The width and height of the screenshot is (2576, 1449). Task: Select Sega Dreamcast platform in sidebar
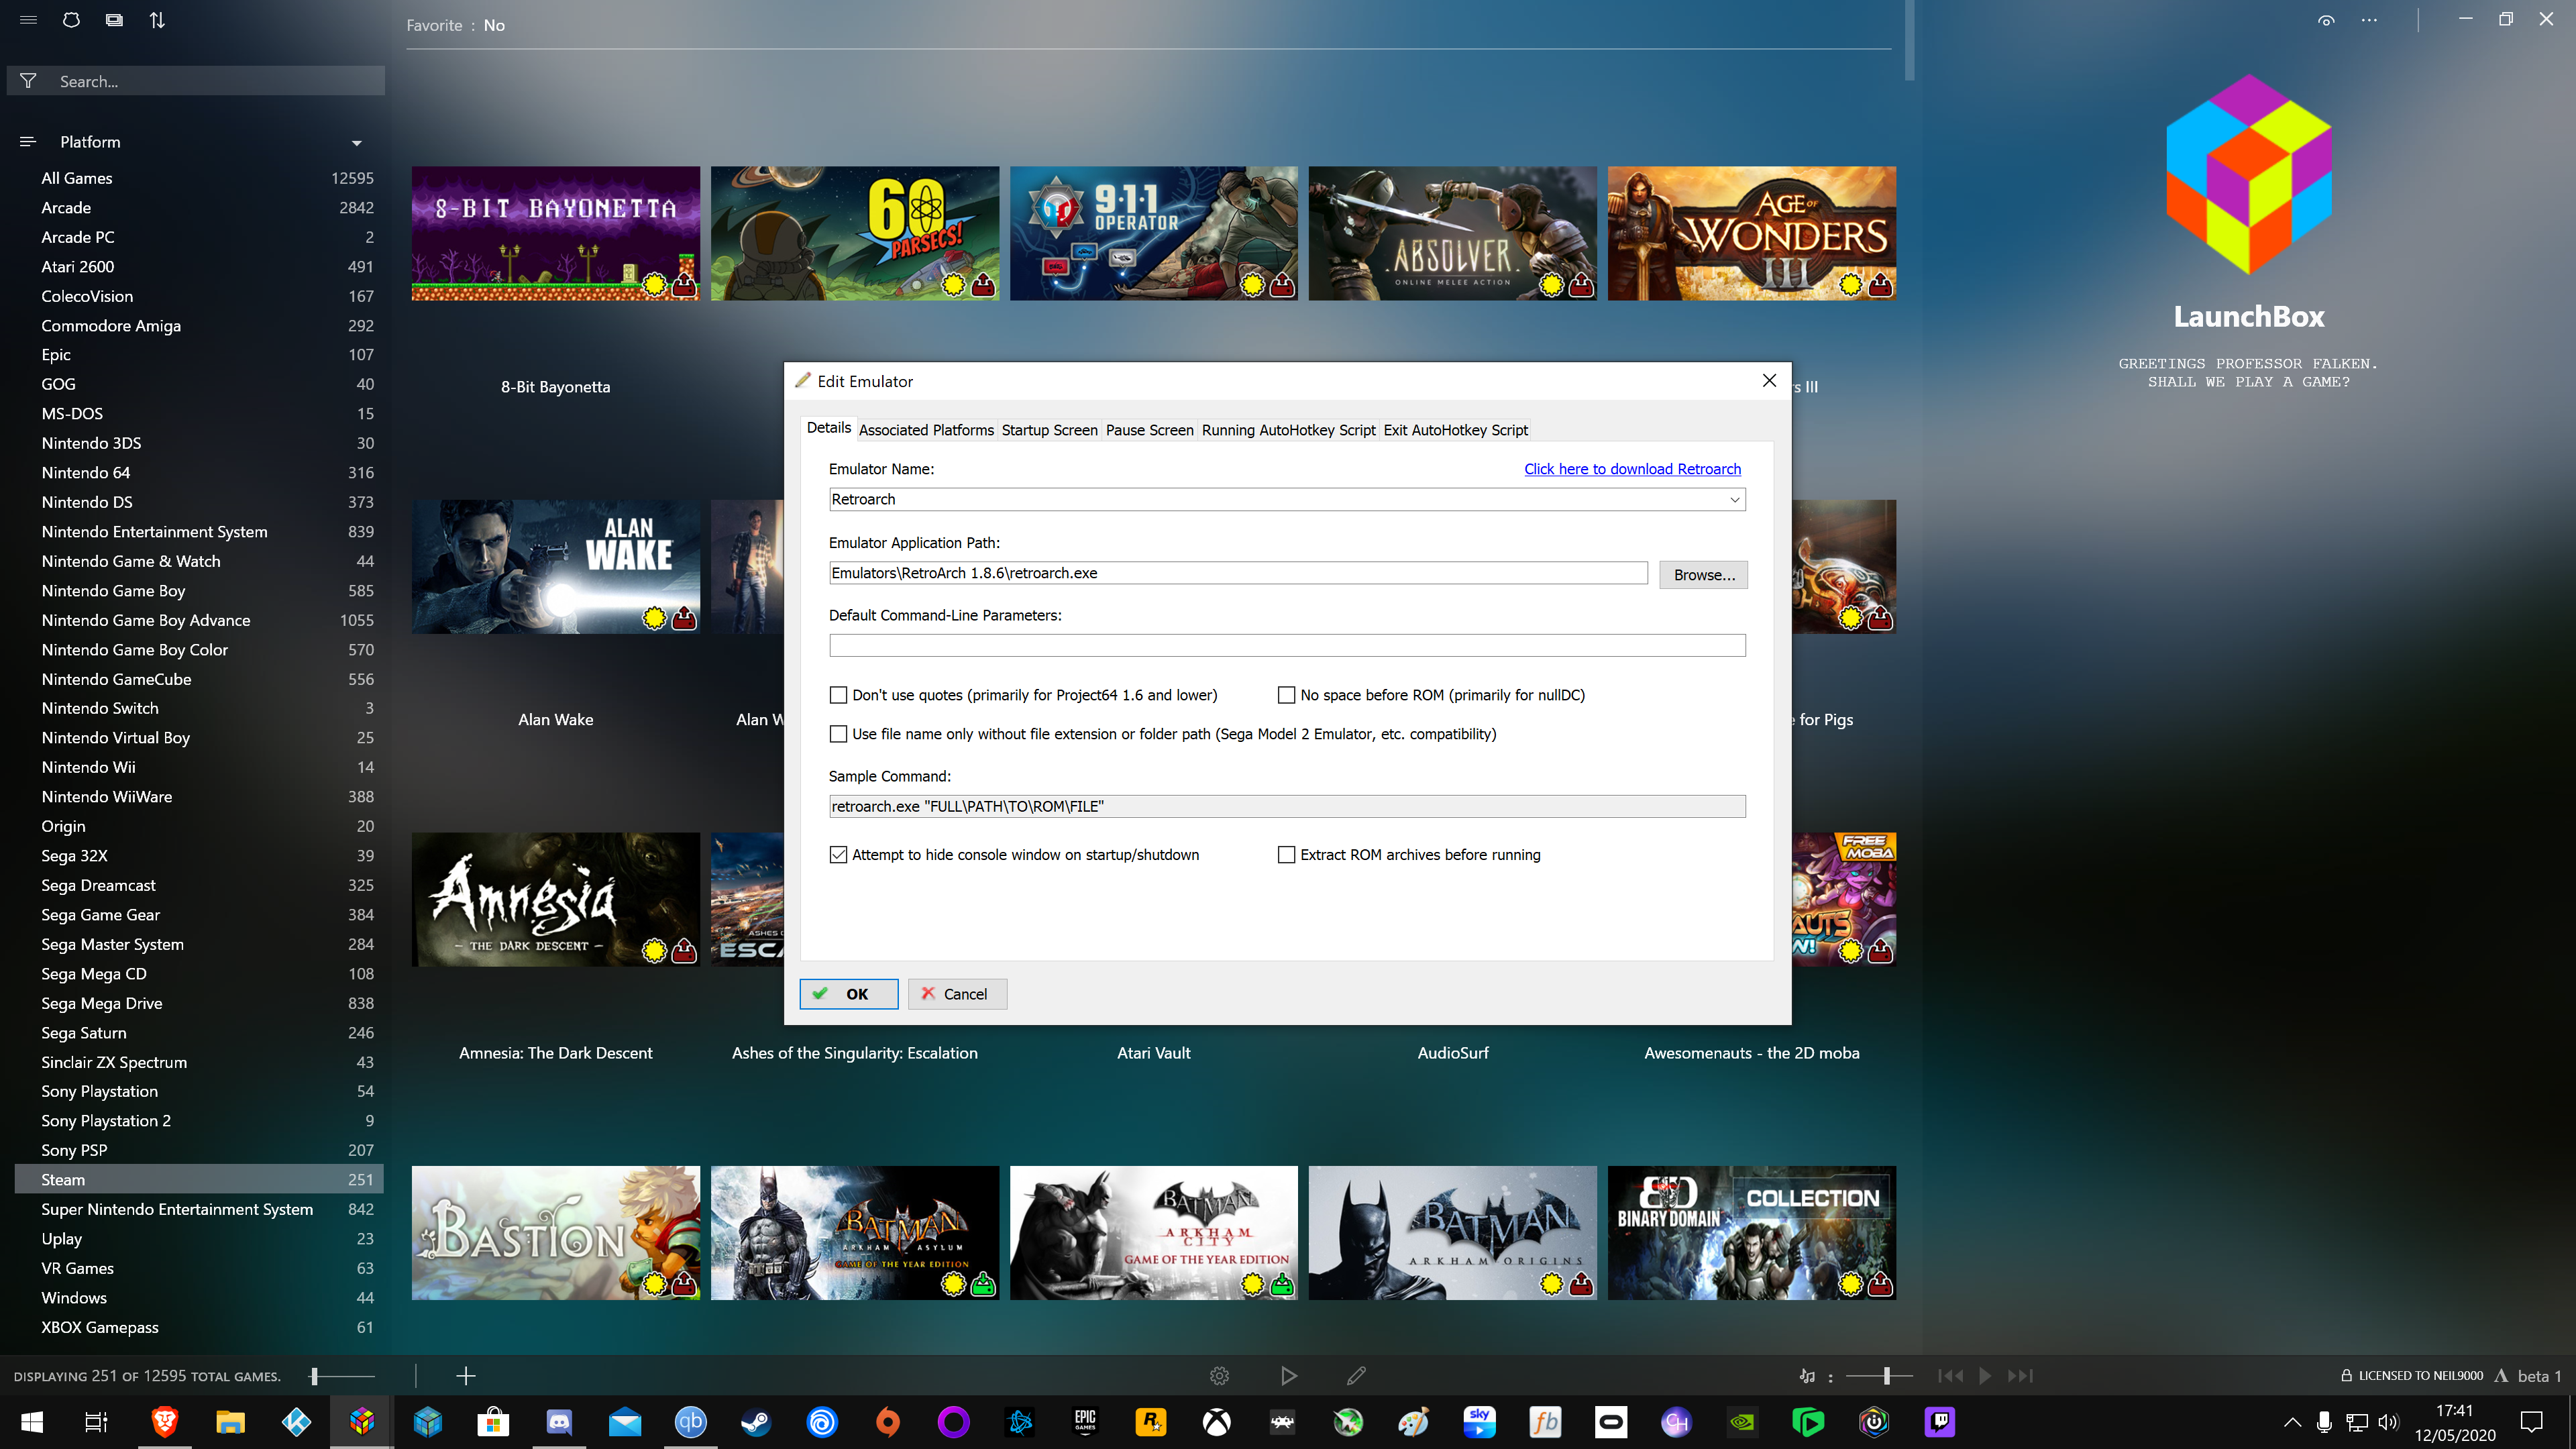[x=199, y=885]
